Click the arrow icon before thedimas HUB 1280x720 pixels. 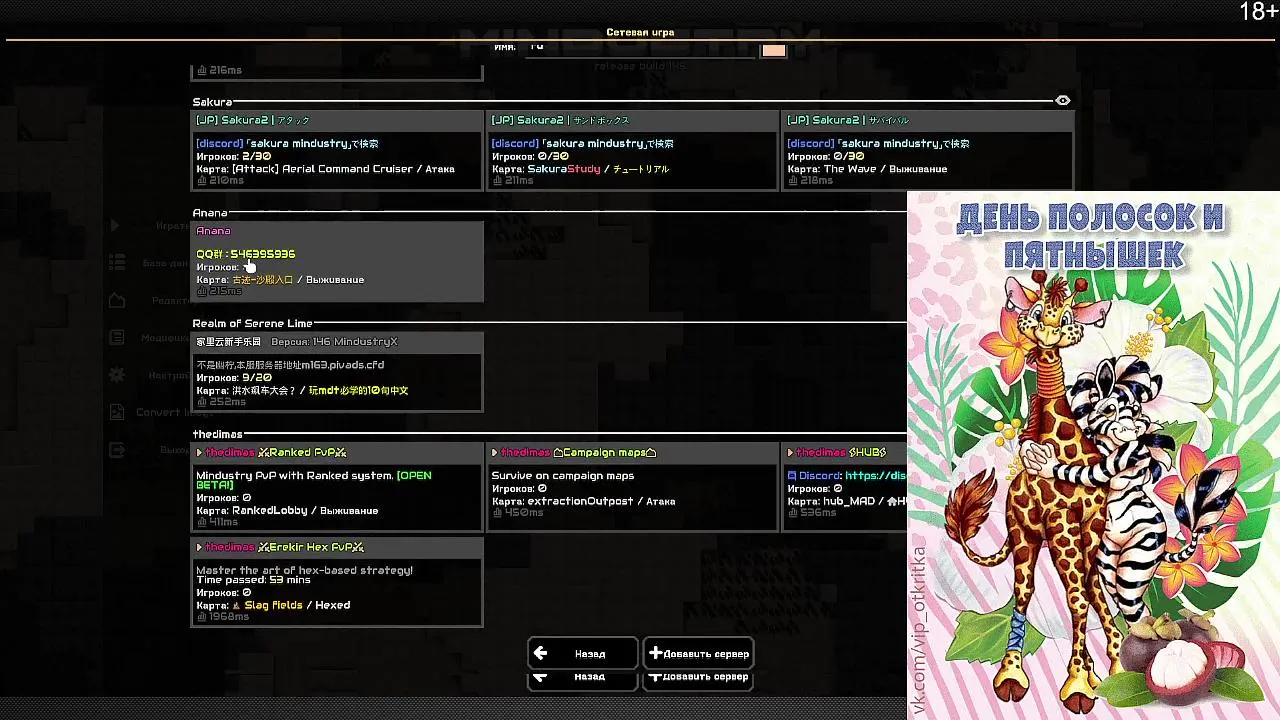point(791,453)
